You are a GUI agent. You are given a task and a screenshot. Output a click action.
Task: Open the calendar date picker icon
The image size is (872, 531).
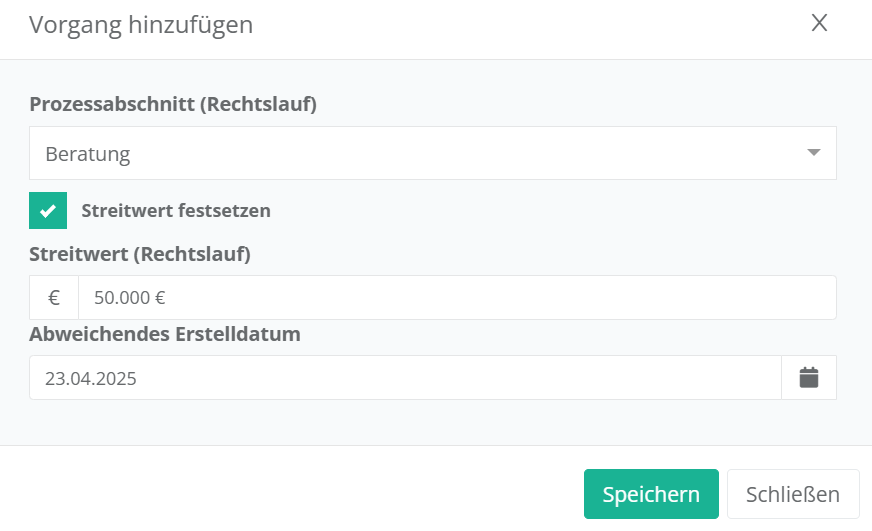point(809,377)
